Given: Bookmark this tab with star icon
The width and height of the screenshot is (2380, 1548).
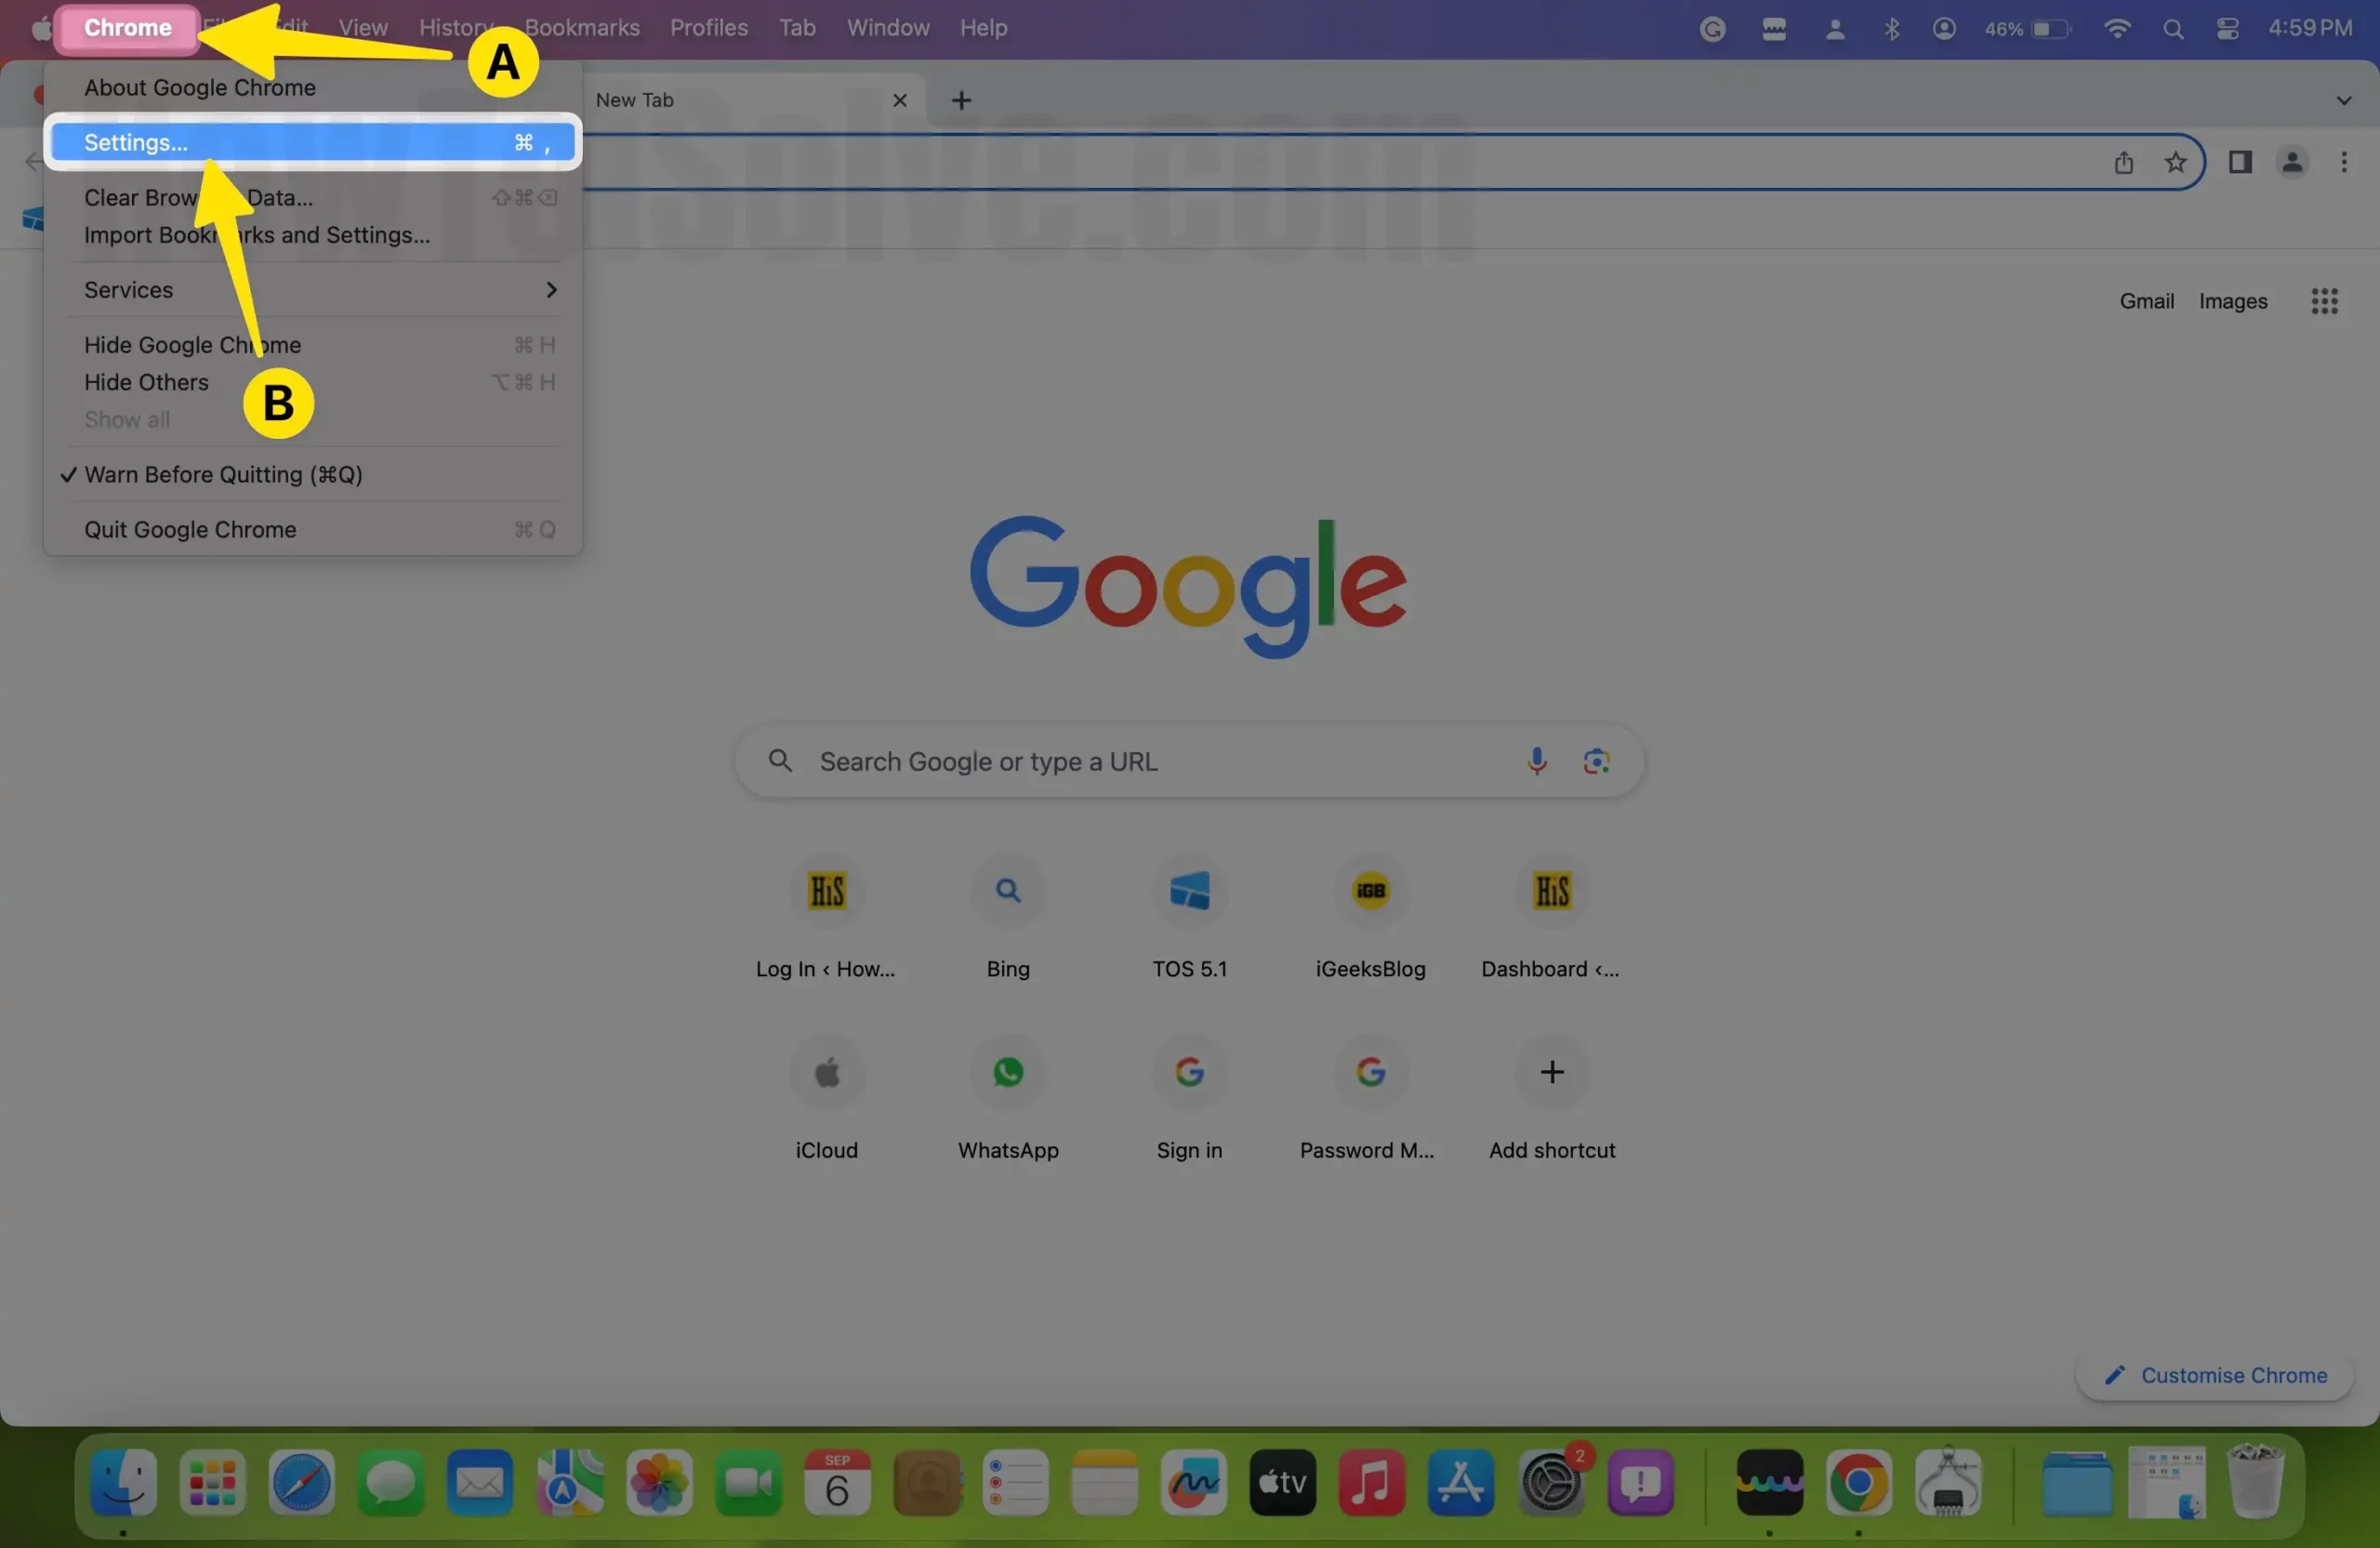Looking at the screenshot, I should [2175, 162].
